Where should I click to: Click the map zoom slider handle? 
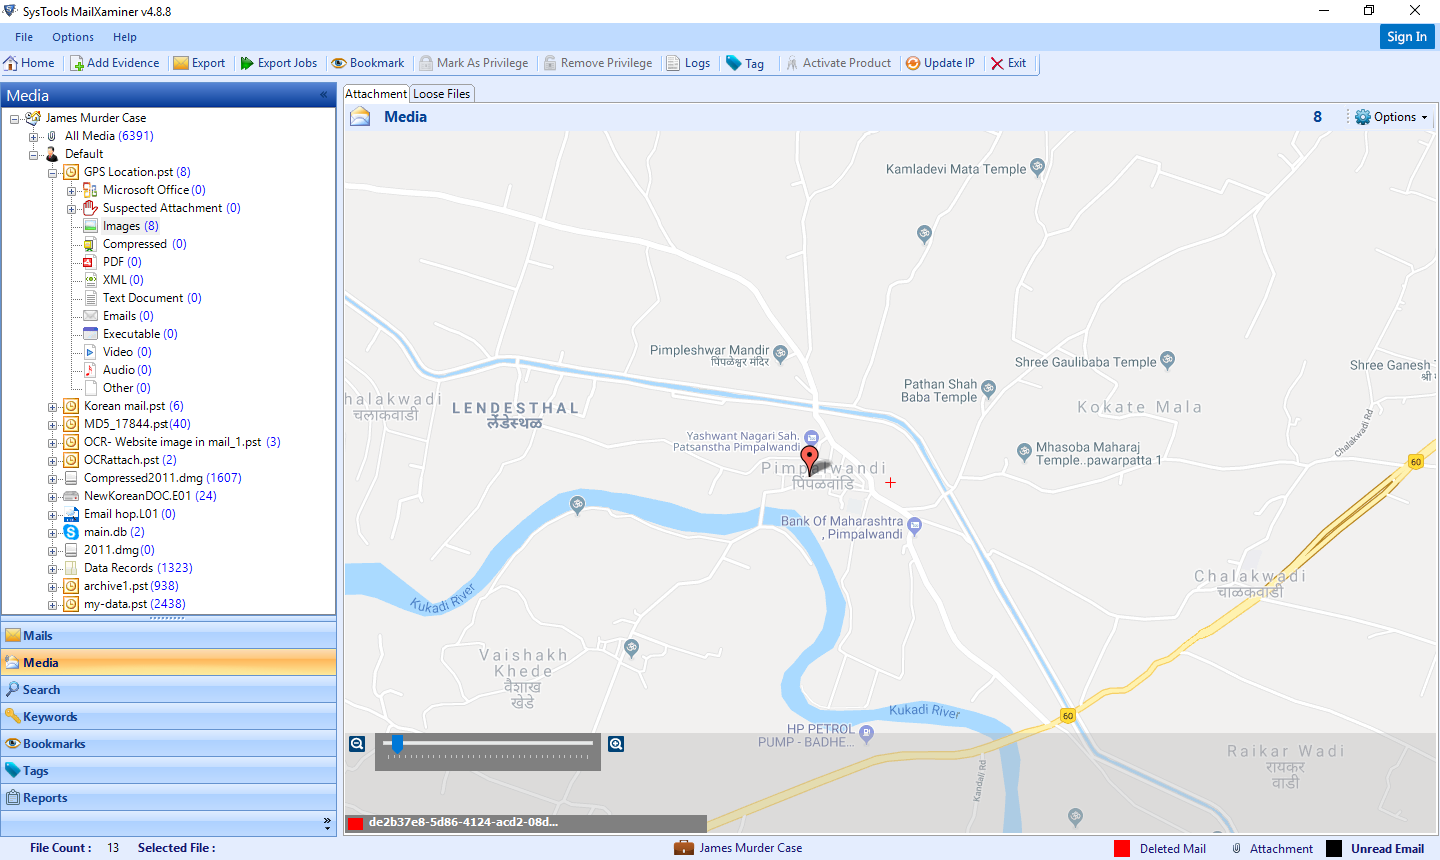(x=397, y=744)
